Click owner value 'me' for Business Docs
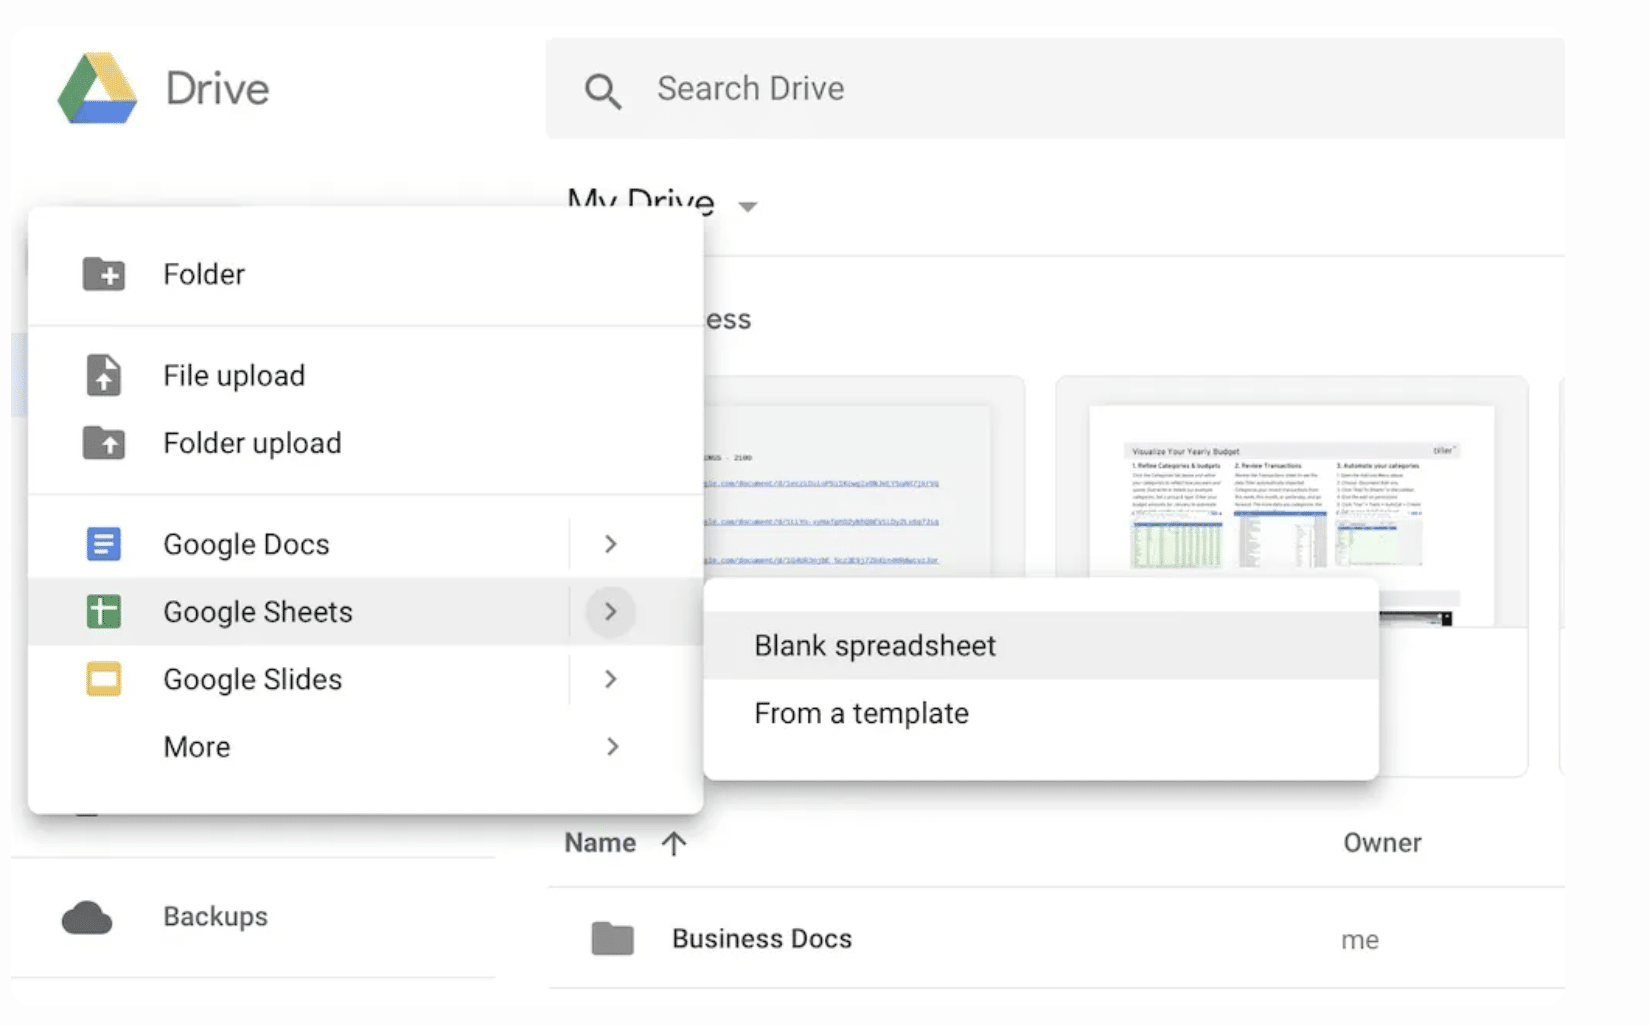1650x1026 pixels. point(1360,940)
